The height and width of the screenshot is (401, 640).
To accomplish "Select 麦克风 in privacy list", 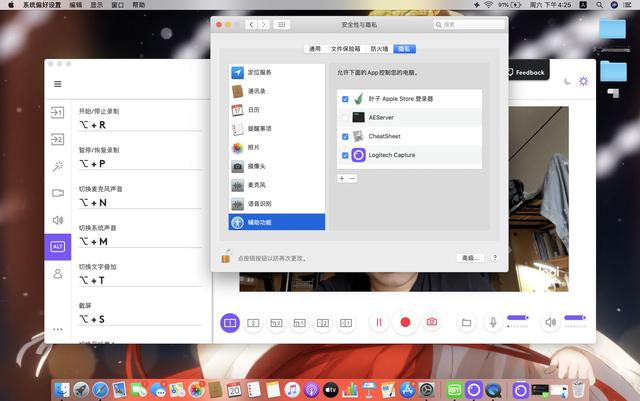I will (277, 185).
